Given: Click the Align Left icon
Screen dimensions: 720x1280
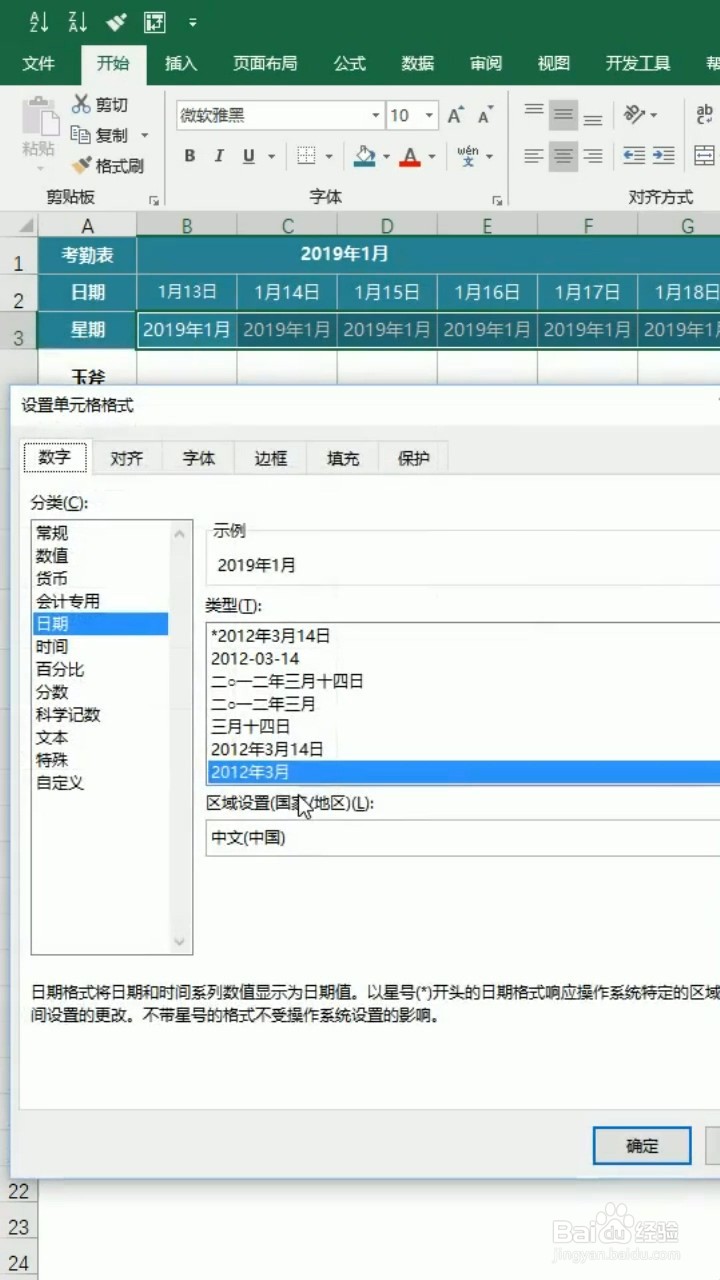Looking at the screenshot, I should 534,156.
